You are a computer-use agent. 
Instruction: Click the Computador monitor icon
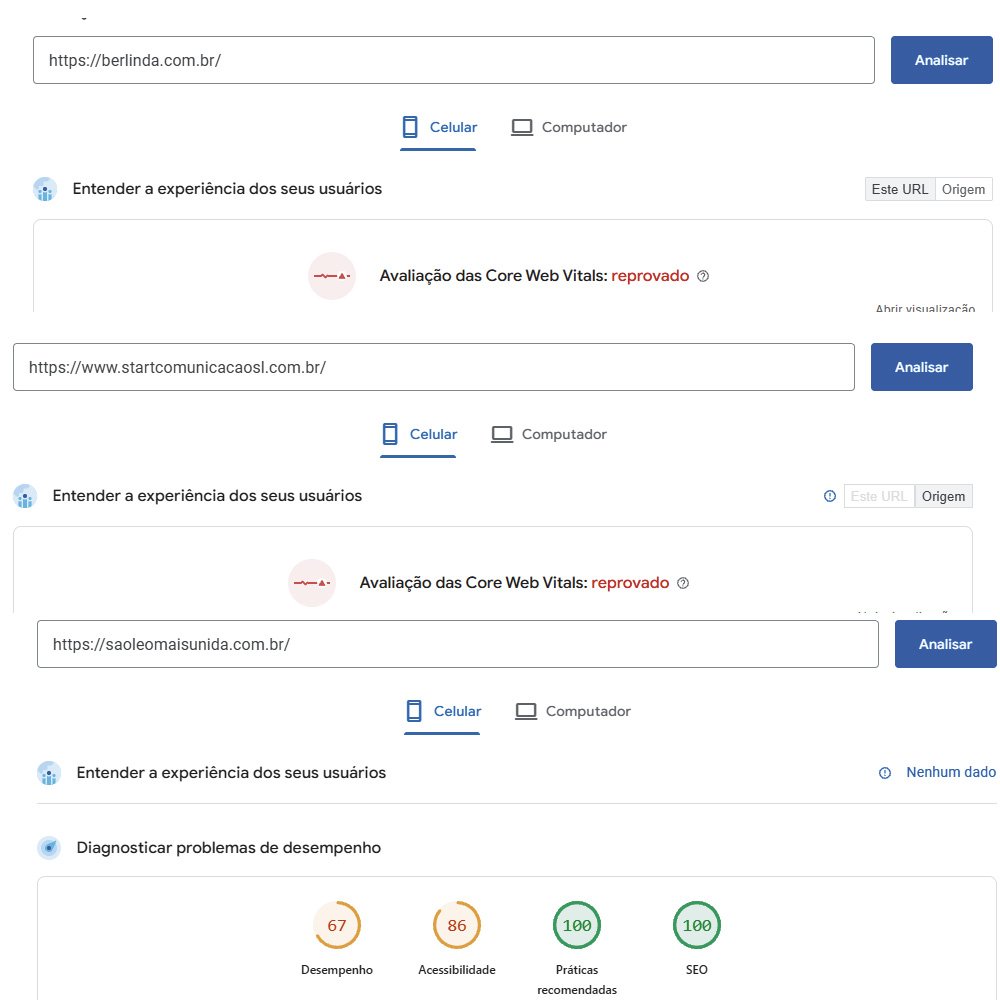[521, 127]
